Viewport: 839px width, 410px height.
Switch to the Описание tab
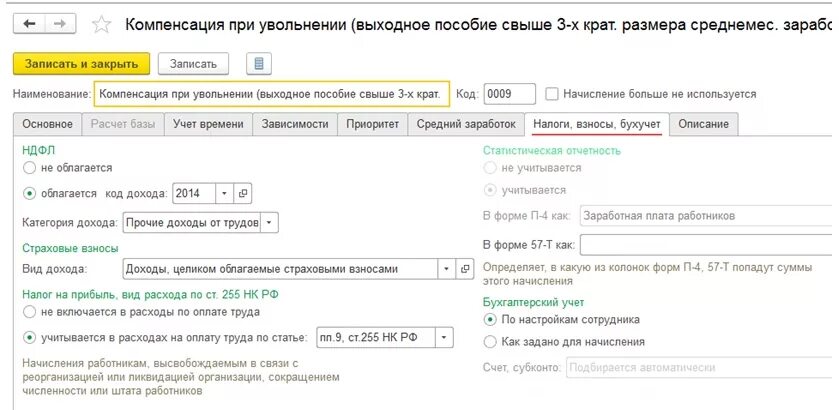click(704, 124)
